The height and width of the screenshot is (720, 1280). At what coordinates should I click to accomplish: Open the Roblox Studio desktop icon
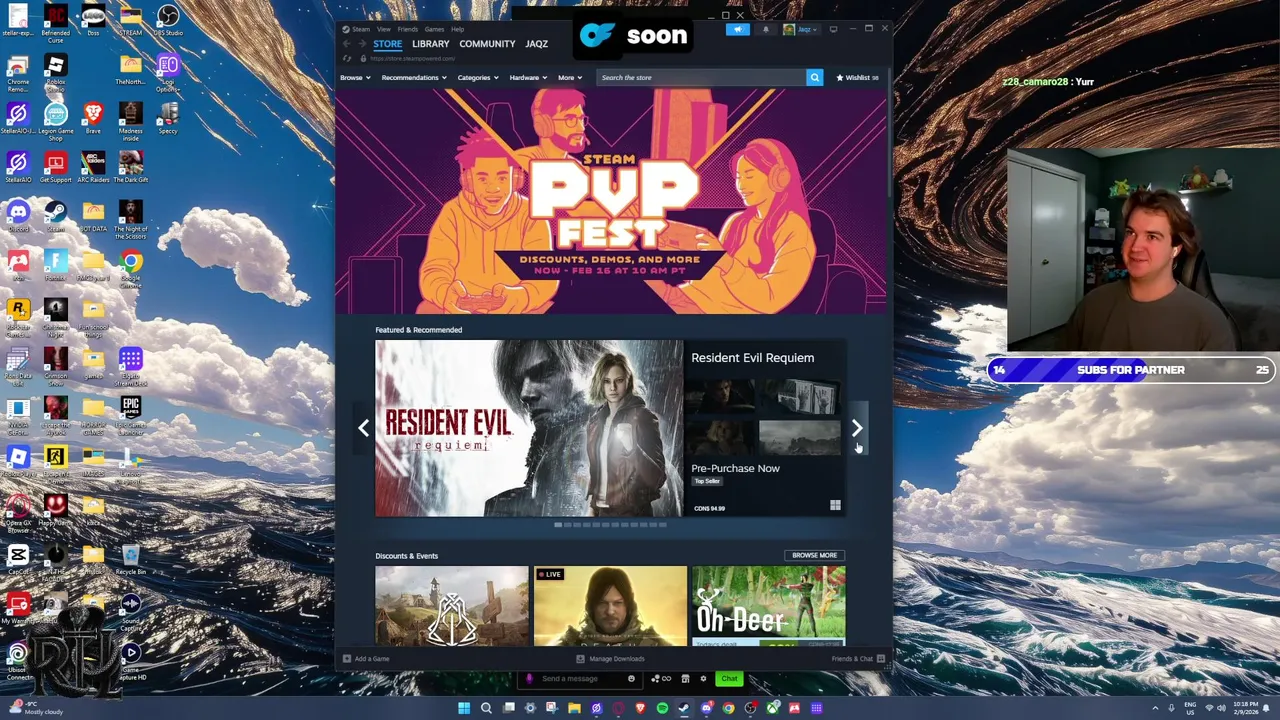[56, 73]
